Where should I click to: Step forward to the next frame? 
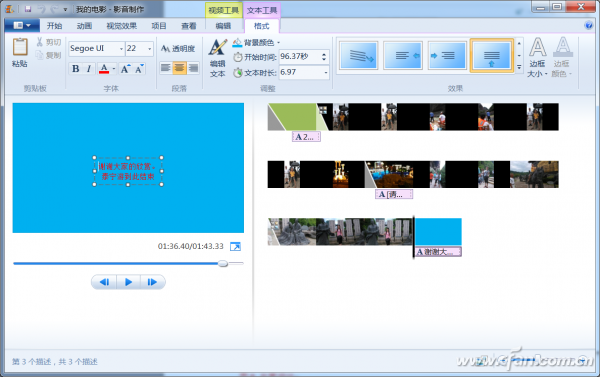pyautogui.click(x=152, y=282)
